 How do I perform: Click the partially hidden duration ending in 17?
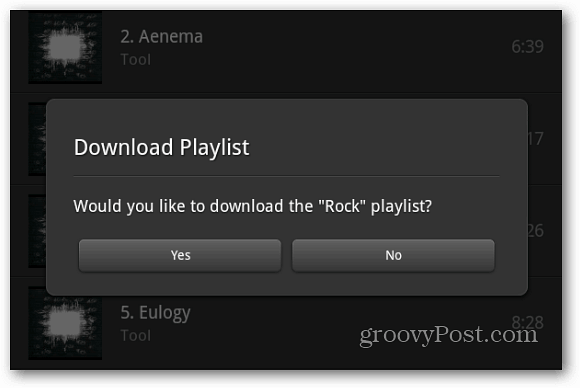click(x=535, y=139)
